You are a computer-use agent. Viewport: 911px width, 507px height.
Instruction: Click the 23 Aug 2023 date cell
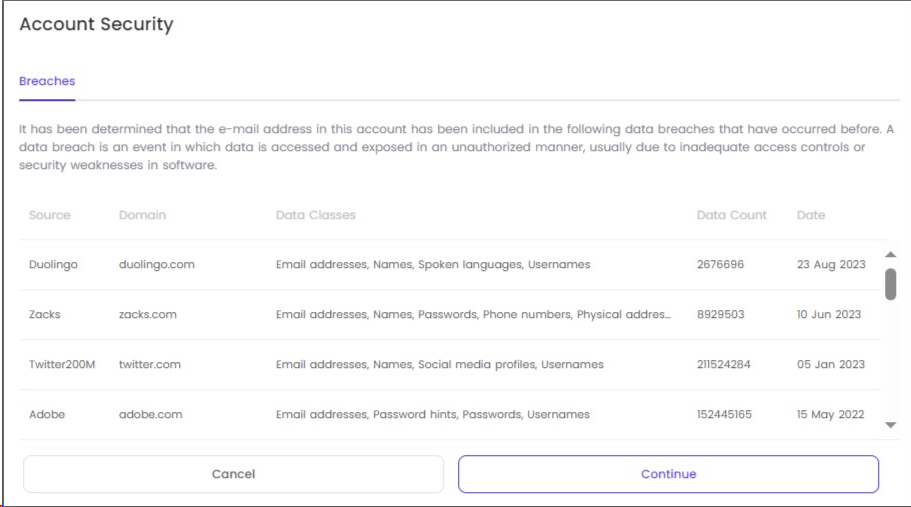click(x=831, y=264)
